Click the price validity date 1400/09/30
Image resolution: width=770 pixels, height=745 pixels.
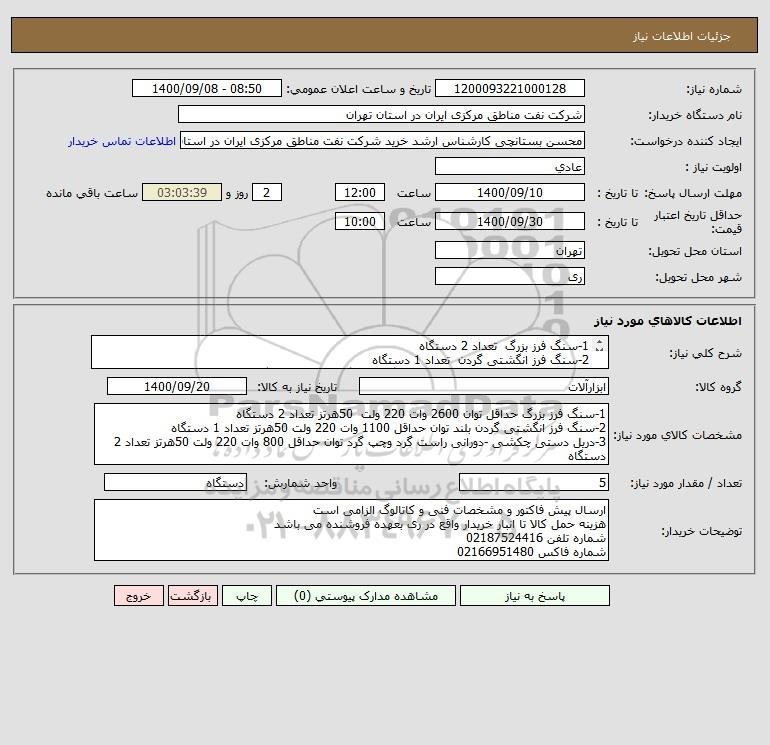(510, 221)
